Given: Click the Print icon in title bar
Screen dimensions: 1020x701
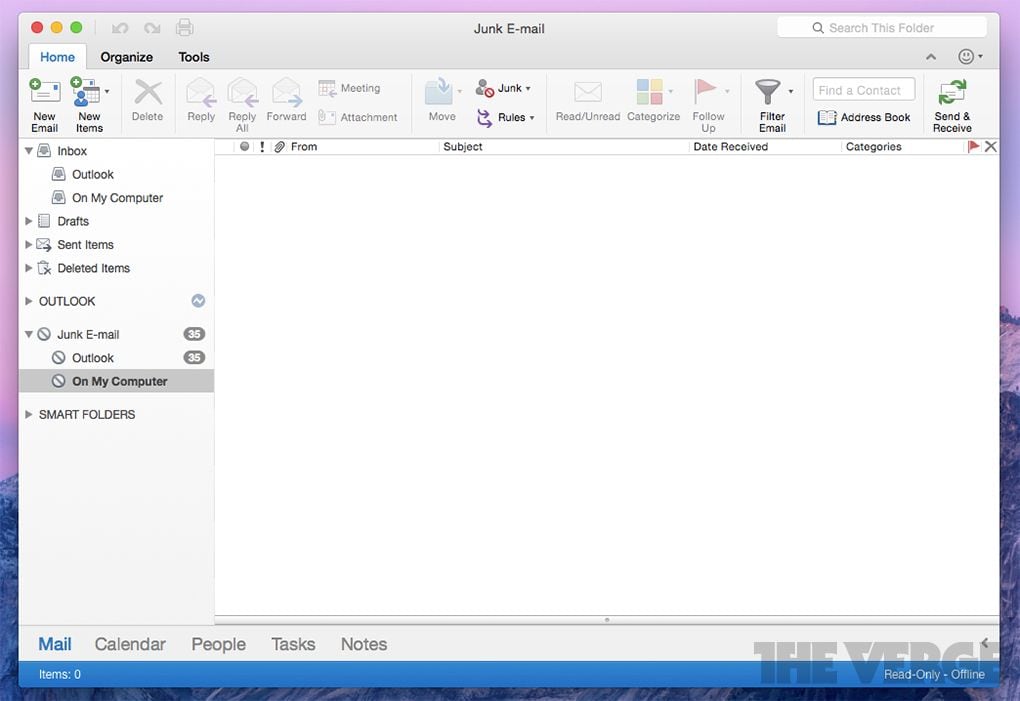Looking at the screenshot, I should click(184, 28).
